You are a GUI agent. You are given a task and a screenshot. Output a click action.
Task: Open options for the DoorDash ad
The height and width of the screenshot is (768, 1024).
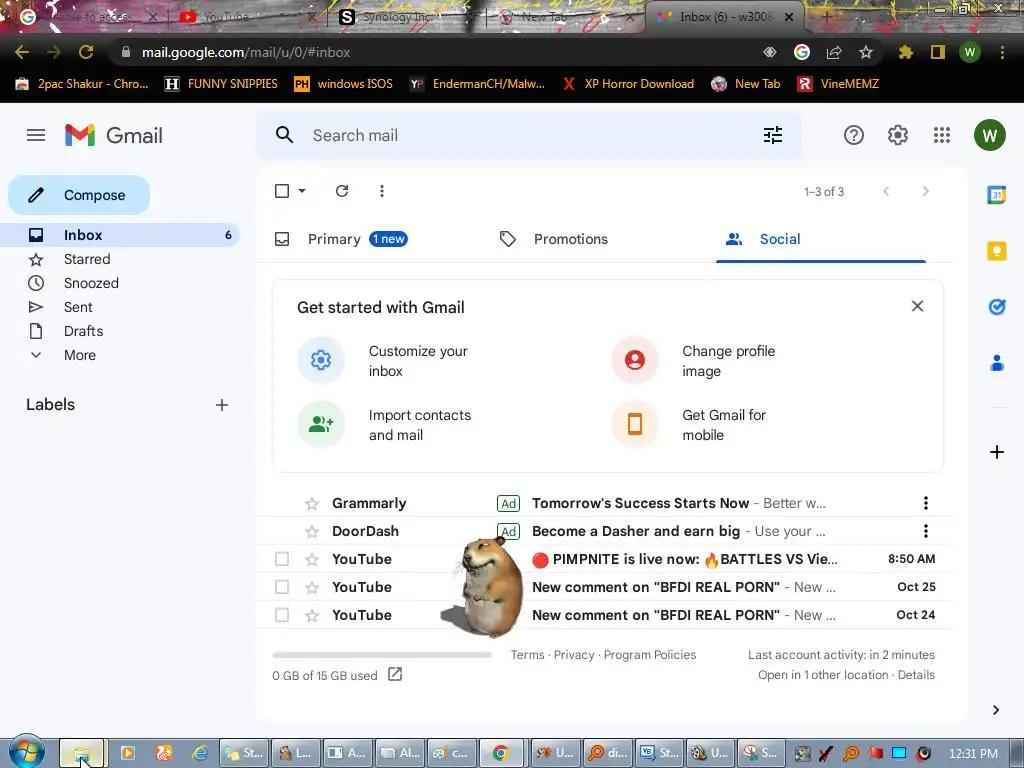(x=925, y=531)
